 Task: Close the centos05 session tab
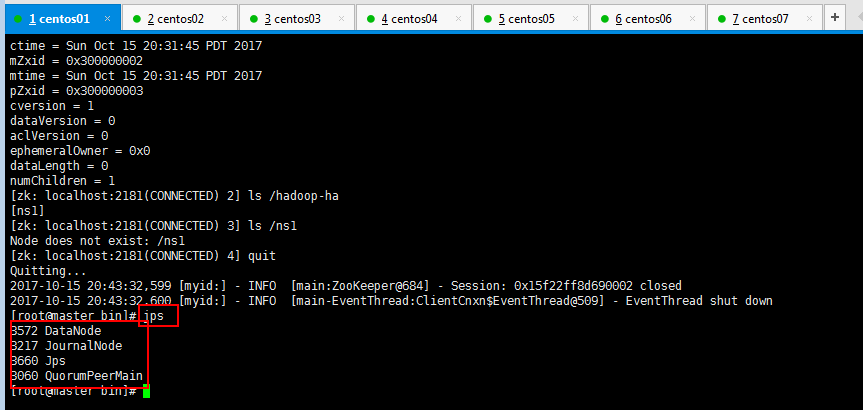(x=574, y=19)
